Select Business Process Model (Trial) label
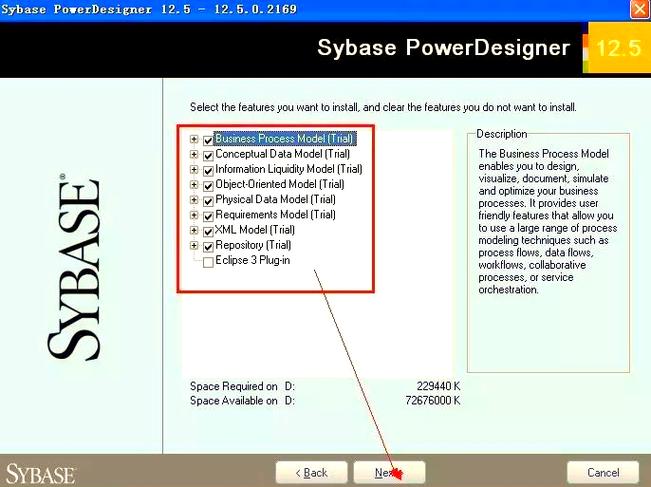651x487 pixels. pyautogui.click(x=284, y=139)
